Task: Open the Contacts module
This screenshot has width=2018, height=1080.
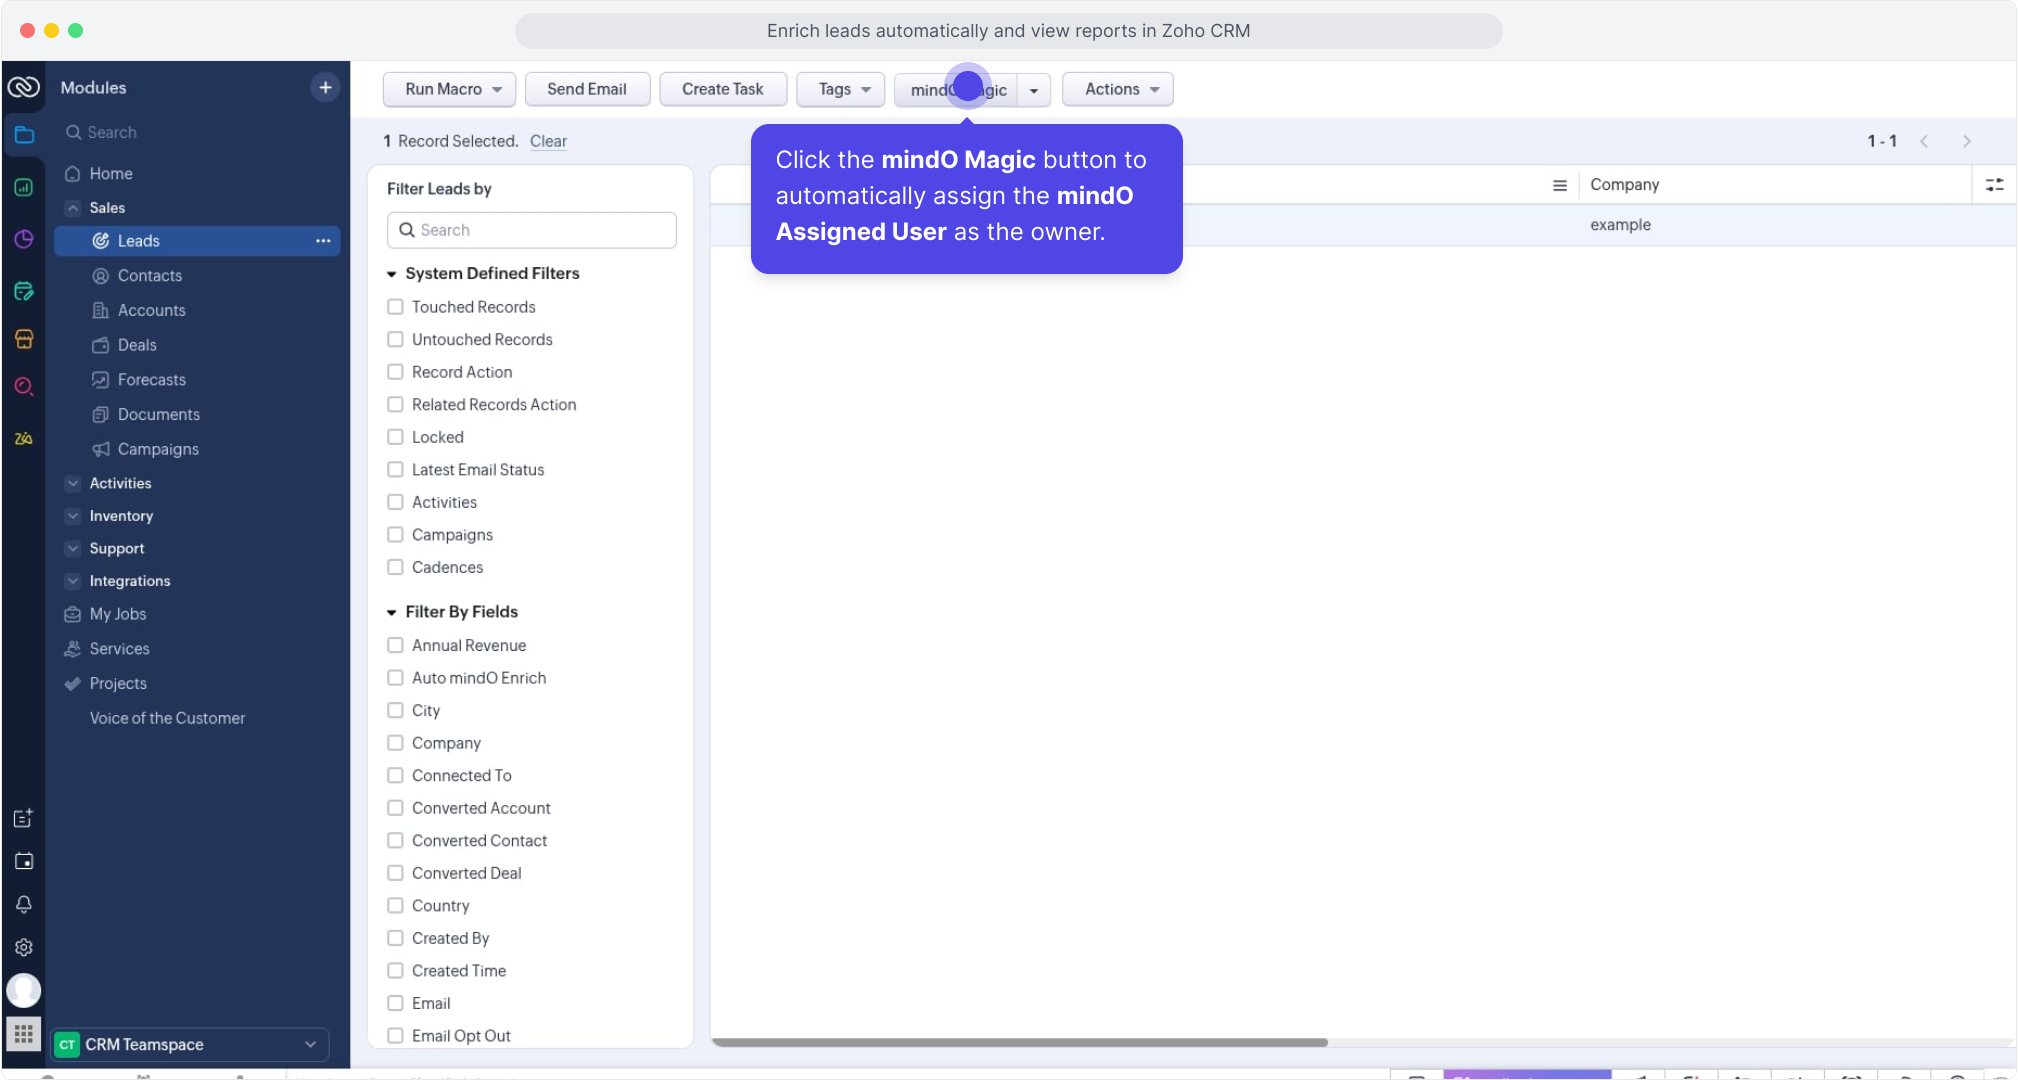Action: click(x=149, y=276)
